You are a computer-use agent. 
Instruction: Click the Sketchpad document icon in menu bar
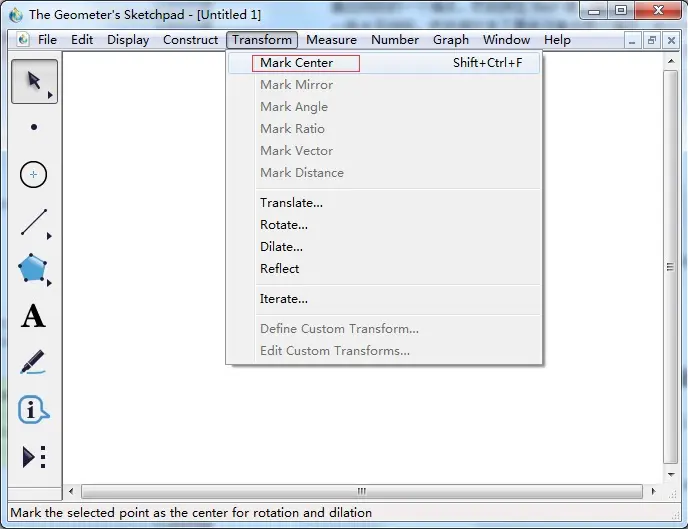23,39
